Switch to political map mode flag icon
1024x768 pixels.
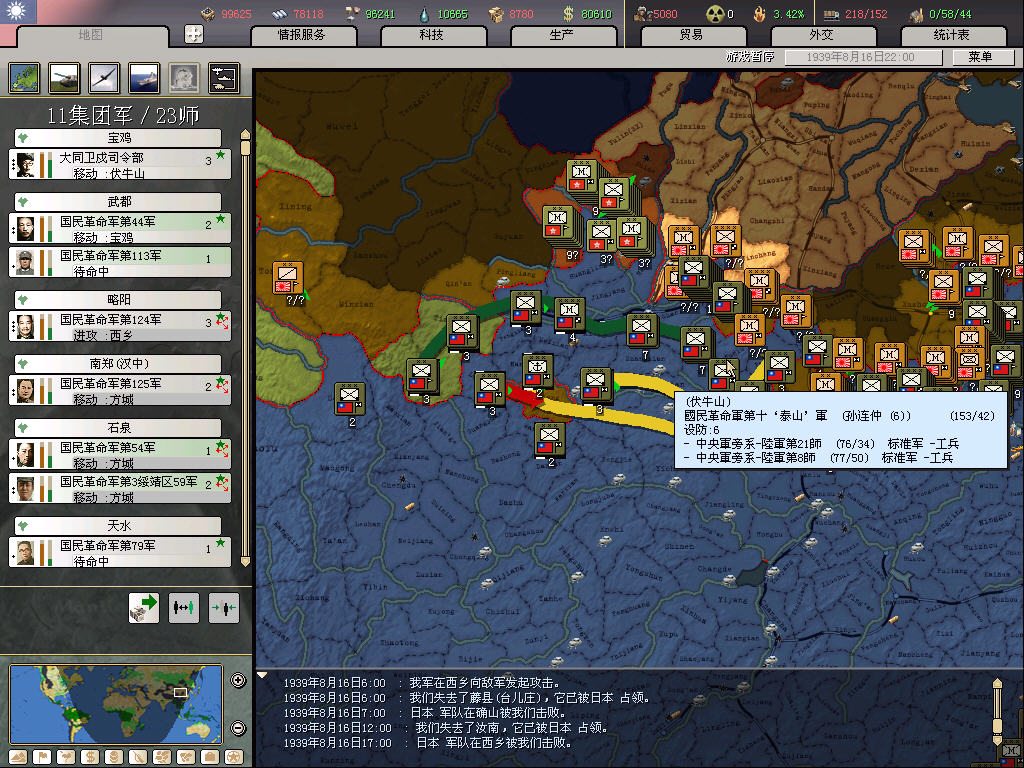(x=42, y=758)
